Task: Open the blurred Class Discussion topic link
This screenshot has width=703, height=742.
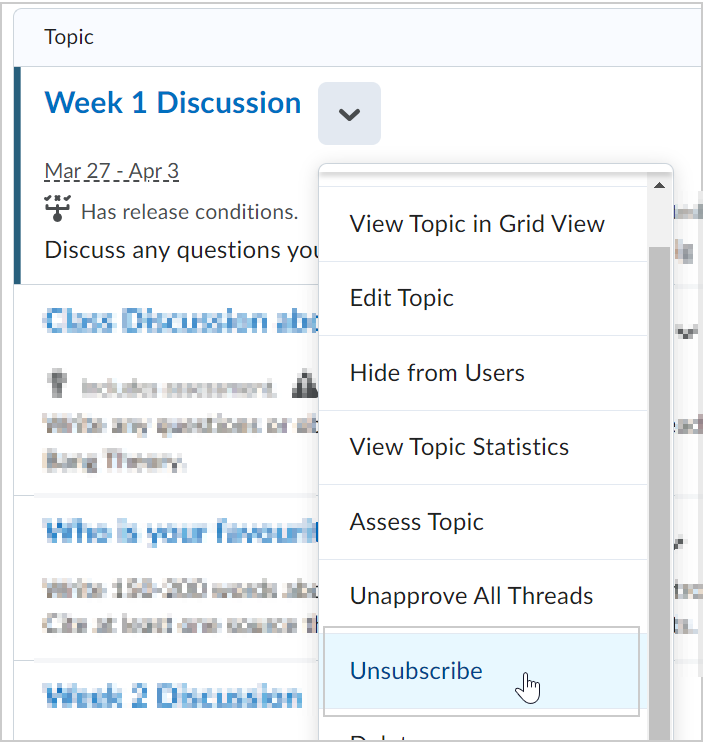Action: [x=180, y=320]
